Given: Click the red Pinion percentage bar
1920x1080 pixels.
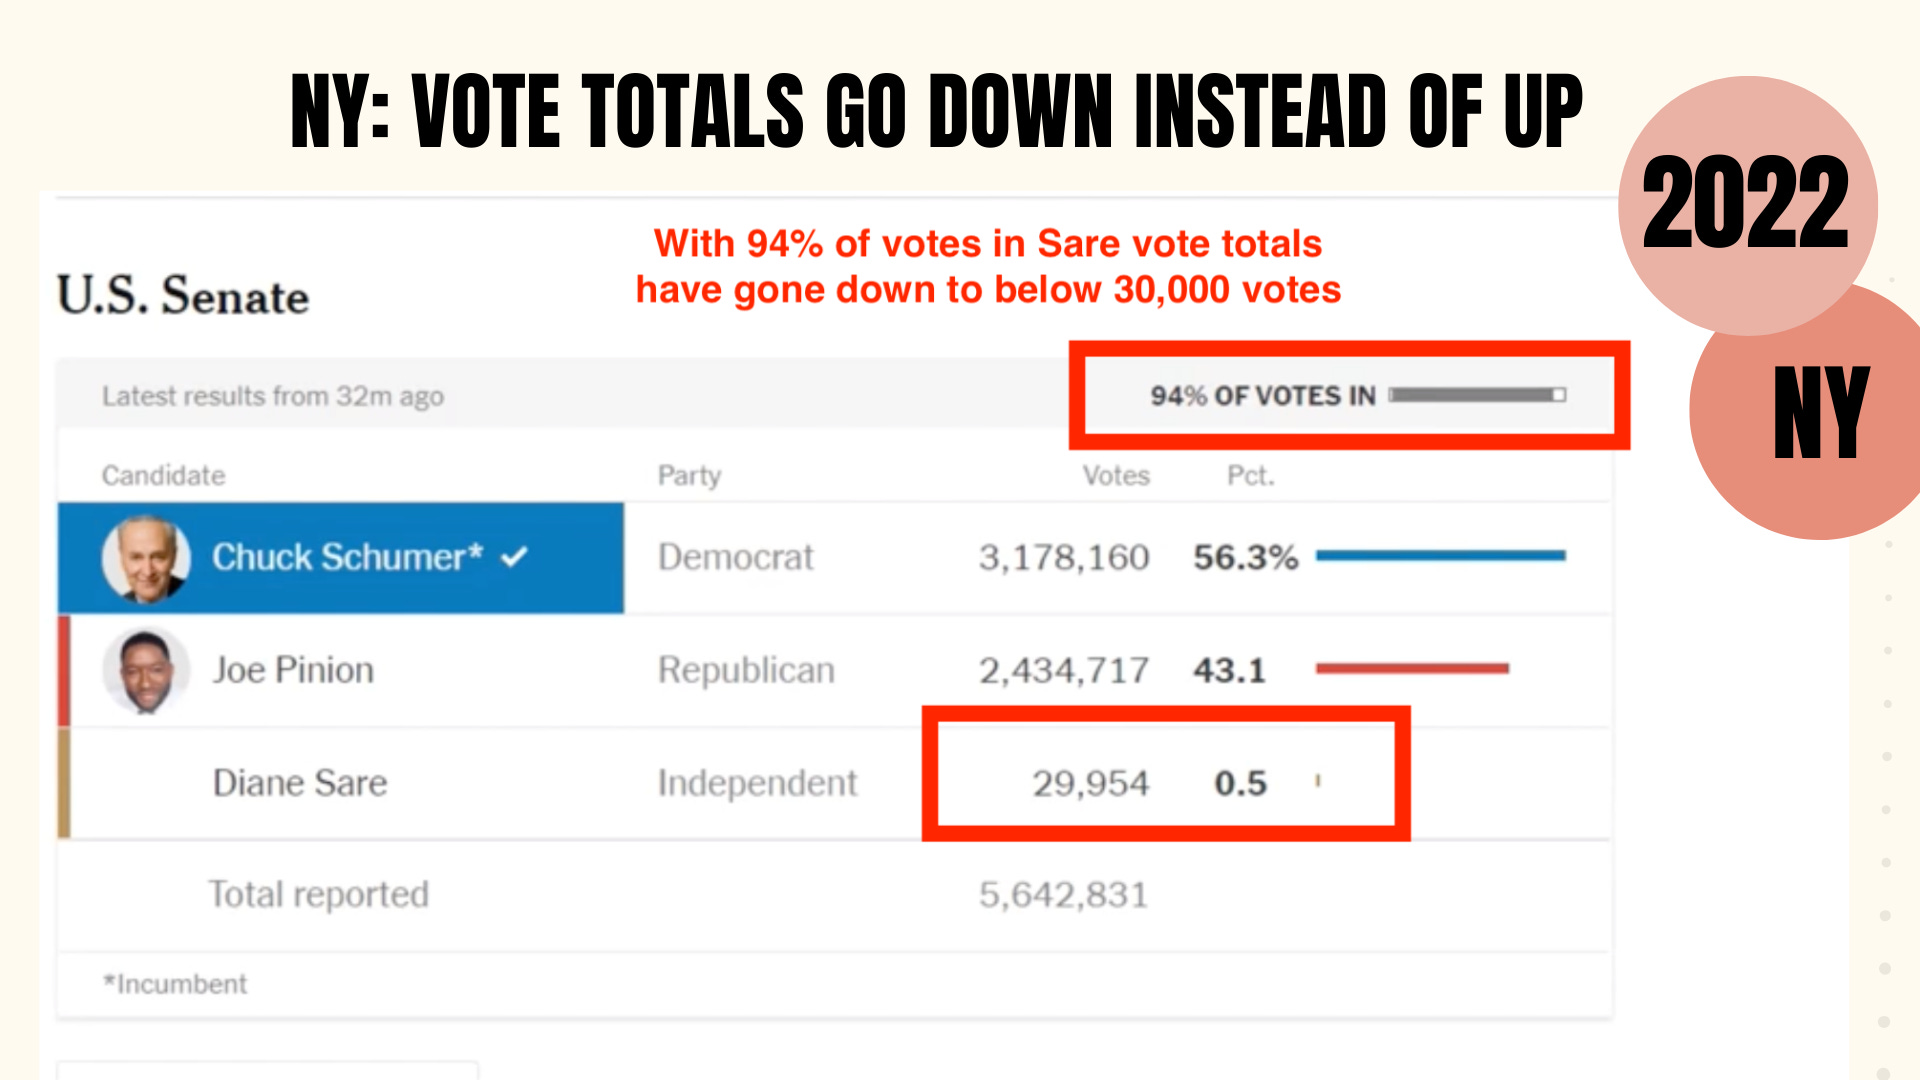Looking at the screenshot, I should 1412,668.
